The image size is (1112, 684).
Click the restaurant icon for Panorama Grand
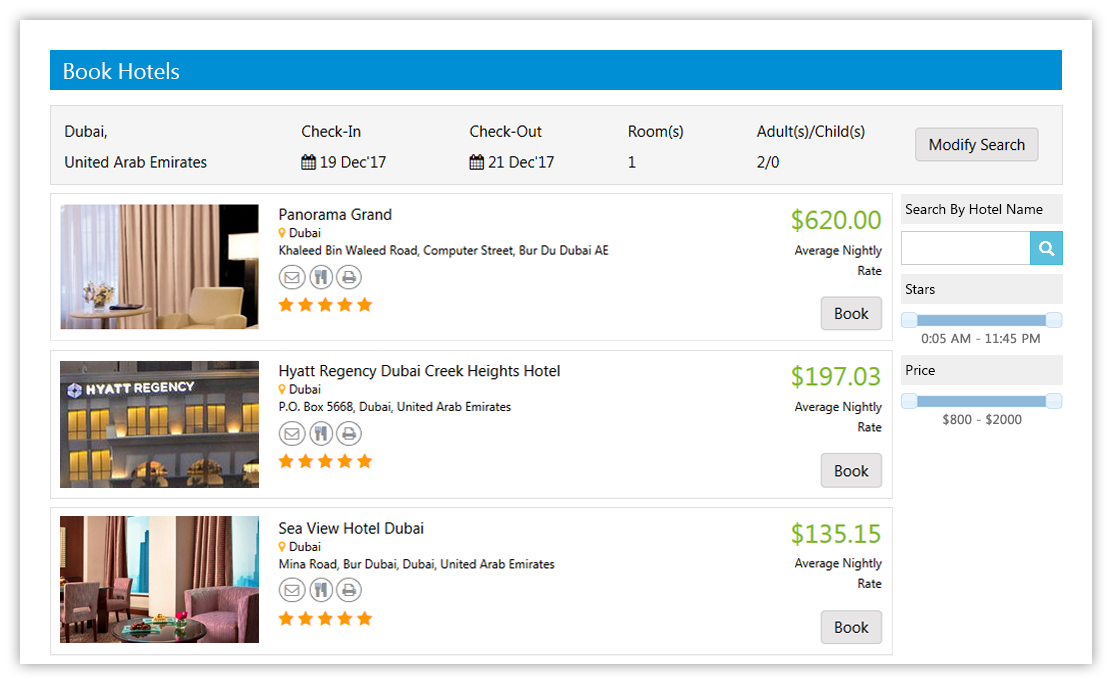tap(320, 277)
